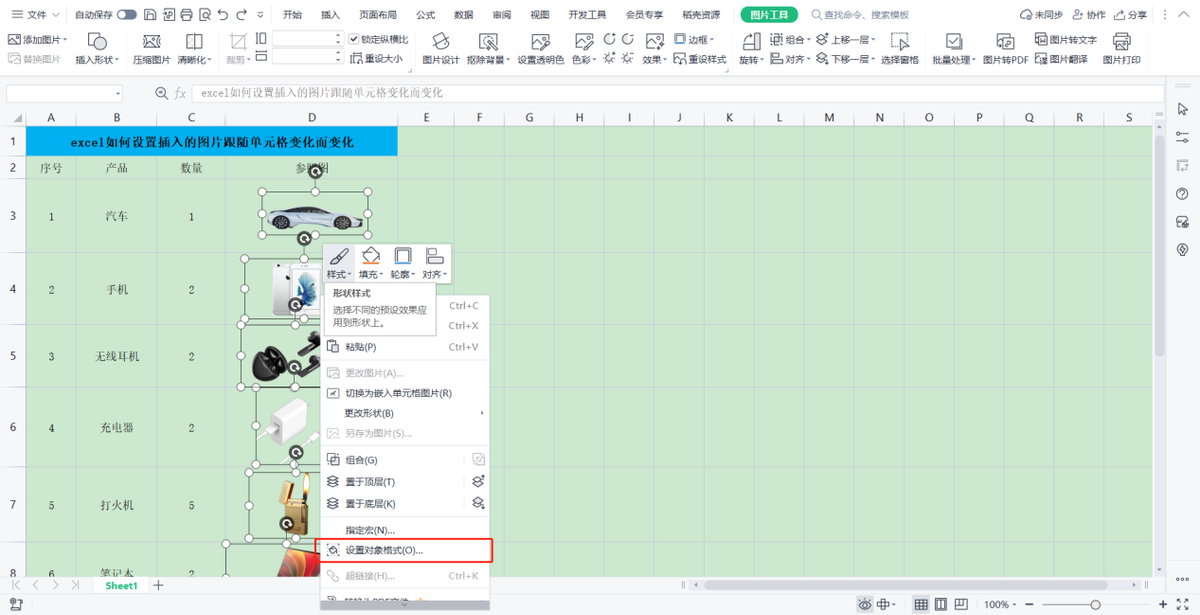Click 未同步 sync status button

[x=1041, y=15]
